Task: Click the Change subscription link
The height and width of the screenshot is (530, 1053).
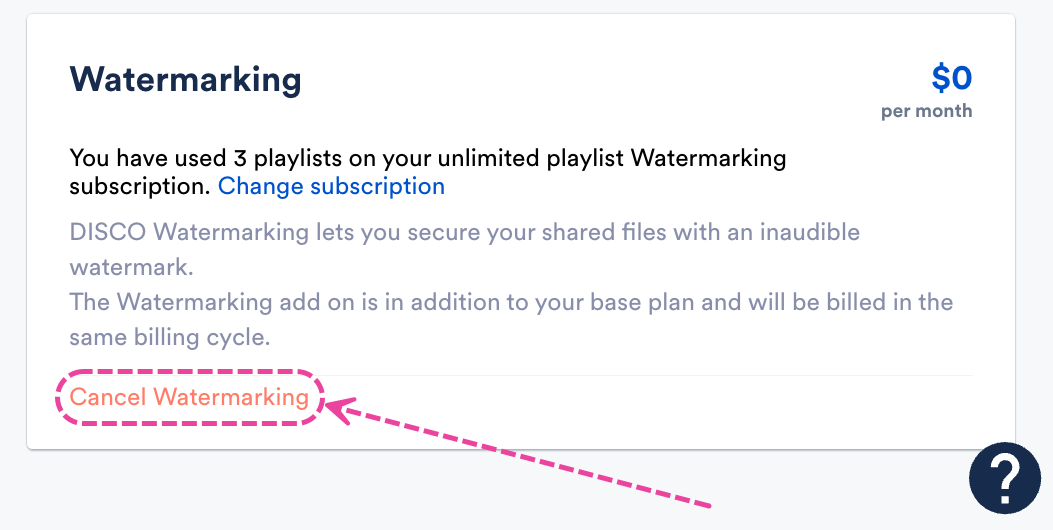Action: pos(331,186)
